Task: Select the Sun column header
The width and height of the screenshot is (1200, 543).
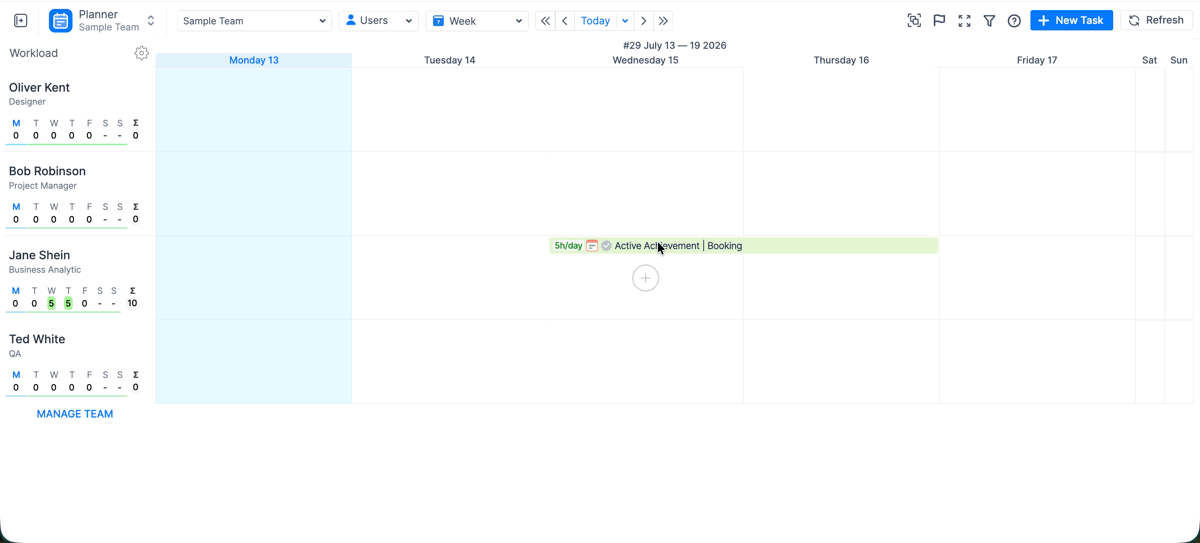Action: (x=1179, y=60)
